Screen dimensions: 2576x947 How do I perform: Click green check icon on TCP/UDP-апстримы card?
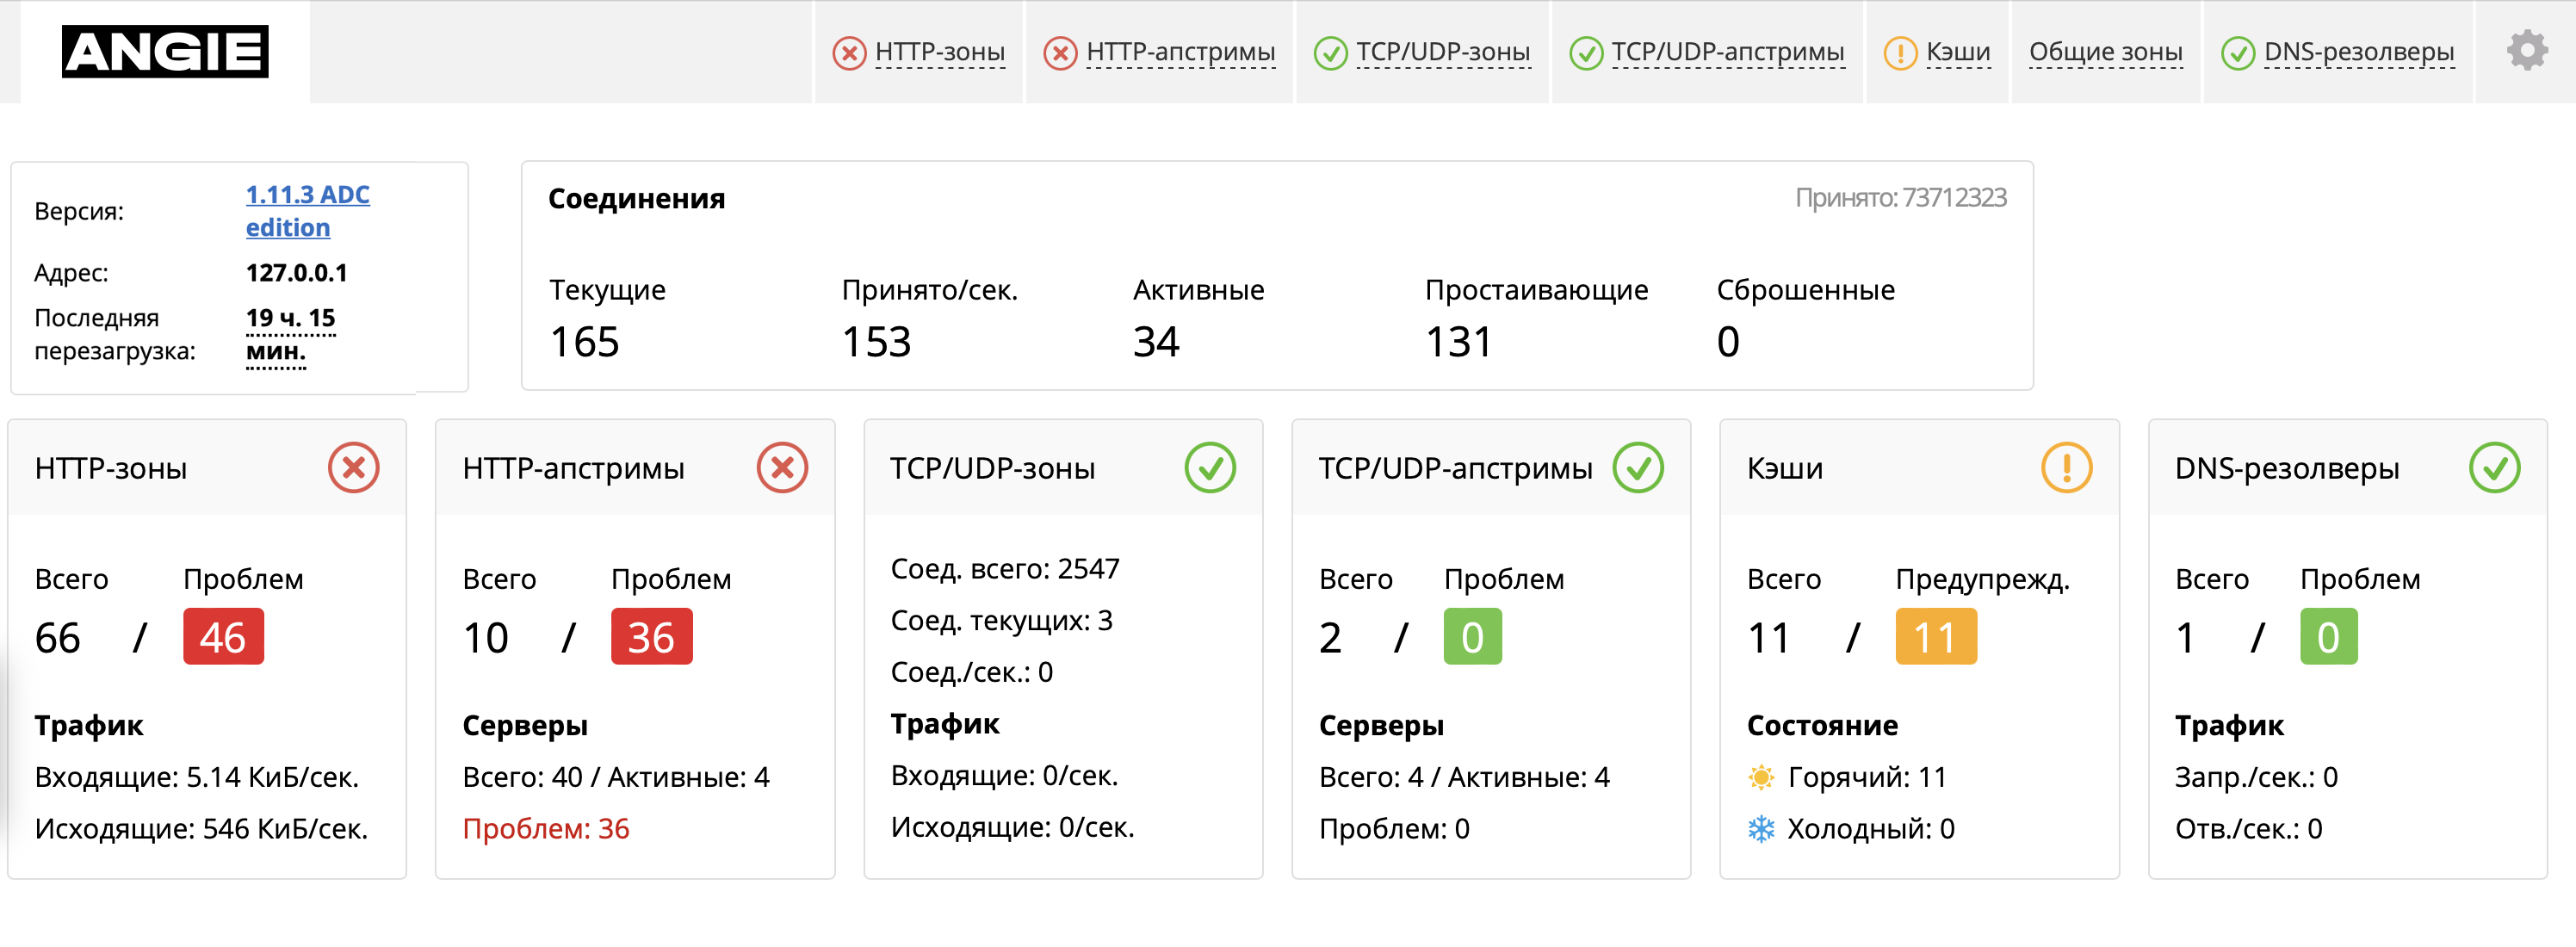pos(1638,468)
